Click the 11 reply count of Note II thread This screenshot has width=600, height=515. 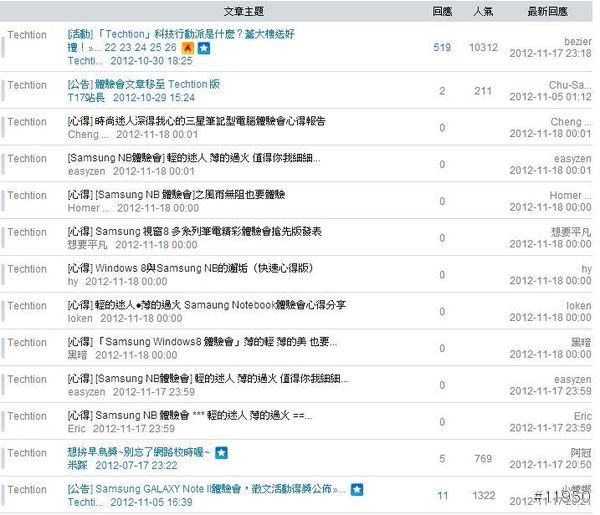(443, 496)
